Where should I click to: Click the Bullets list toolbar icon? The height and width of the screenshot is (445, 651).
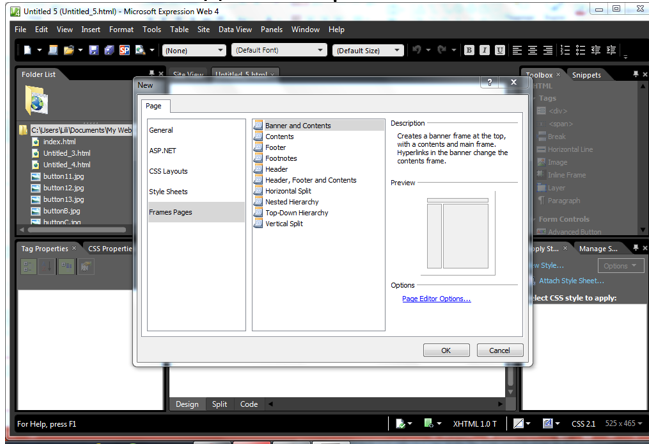pos(580,50)
